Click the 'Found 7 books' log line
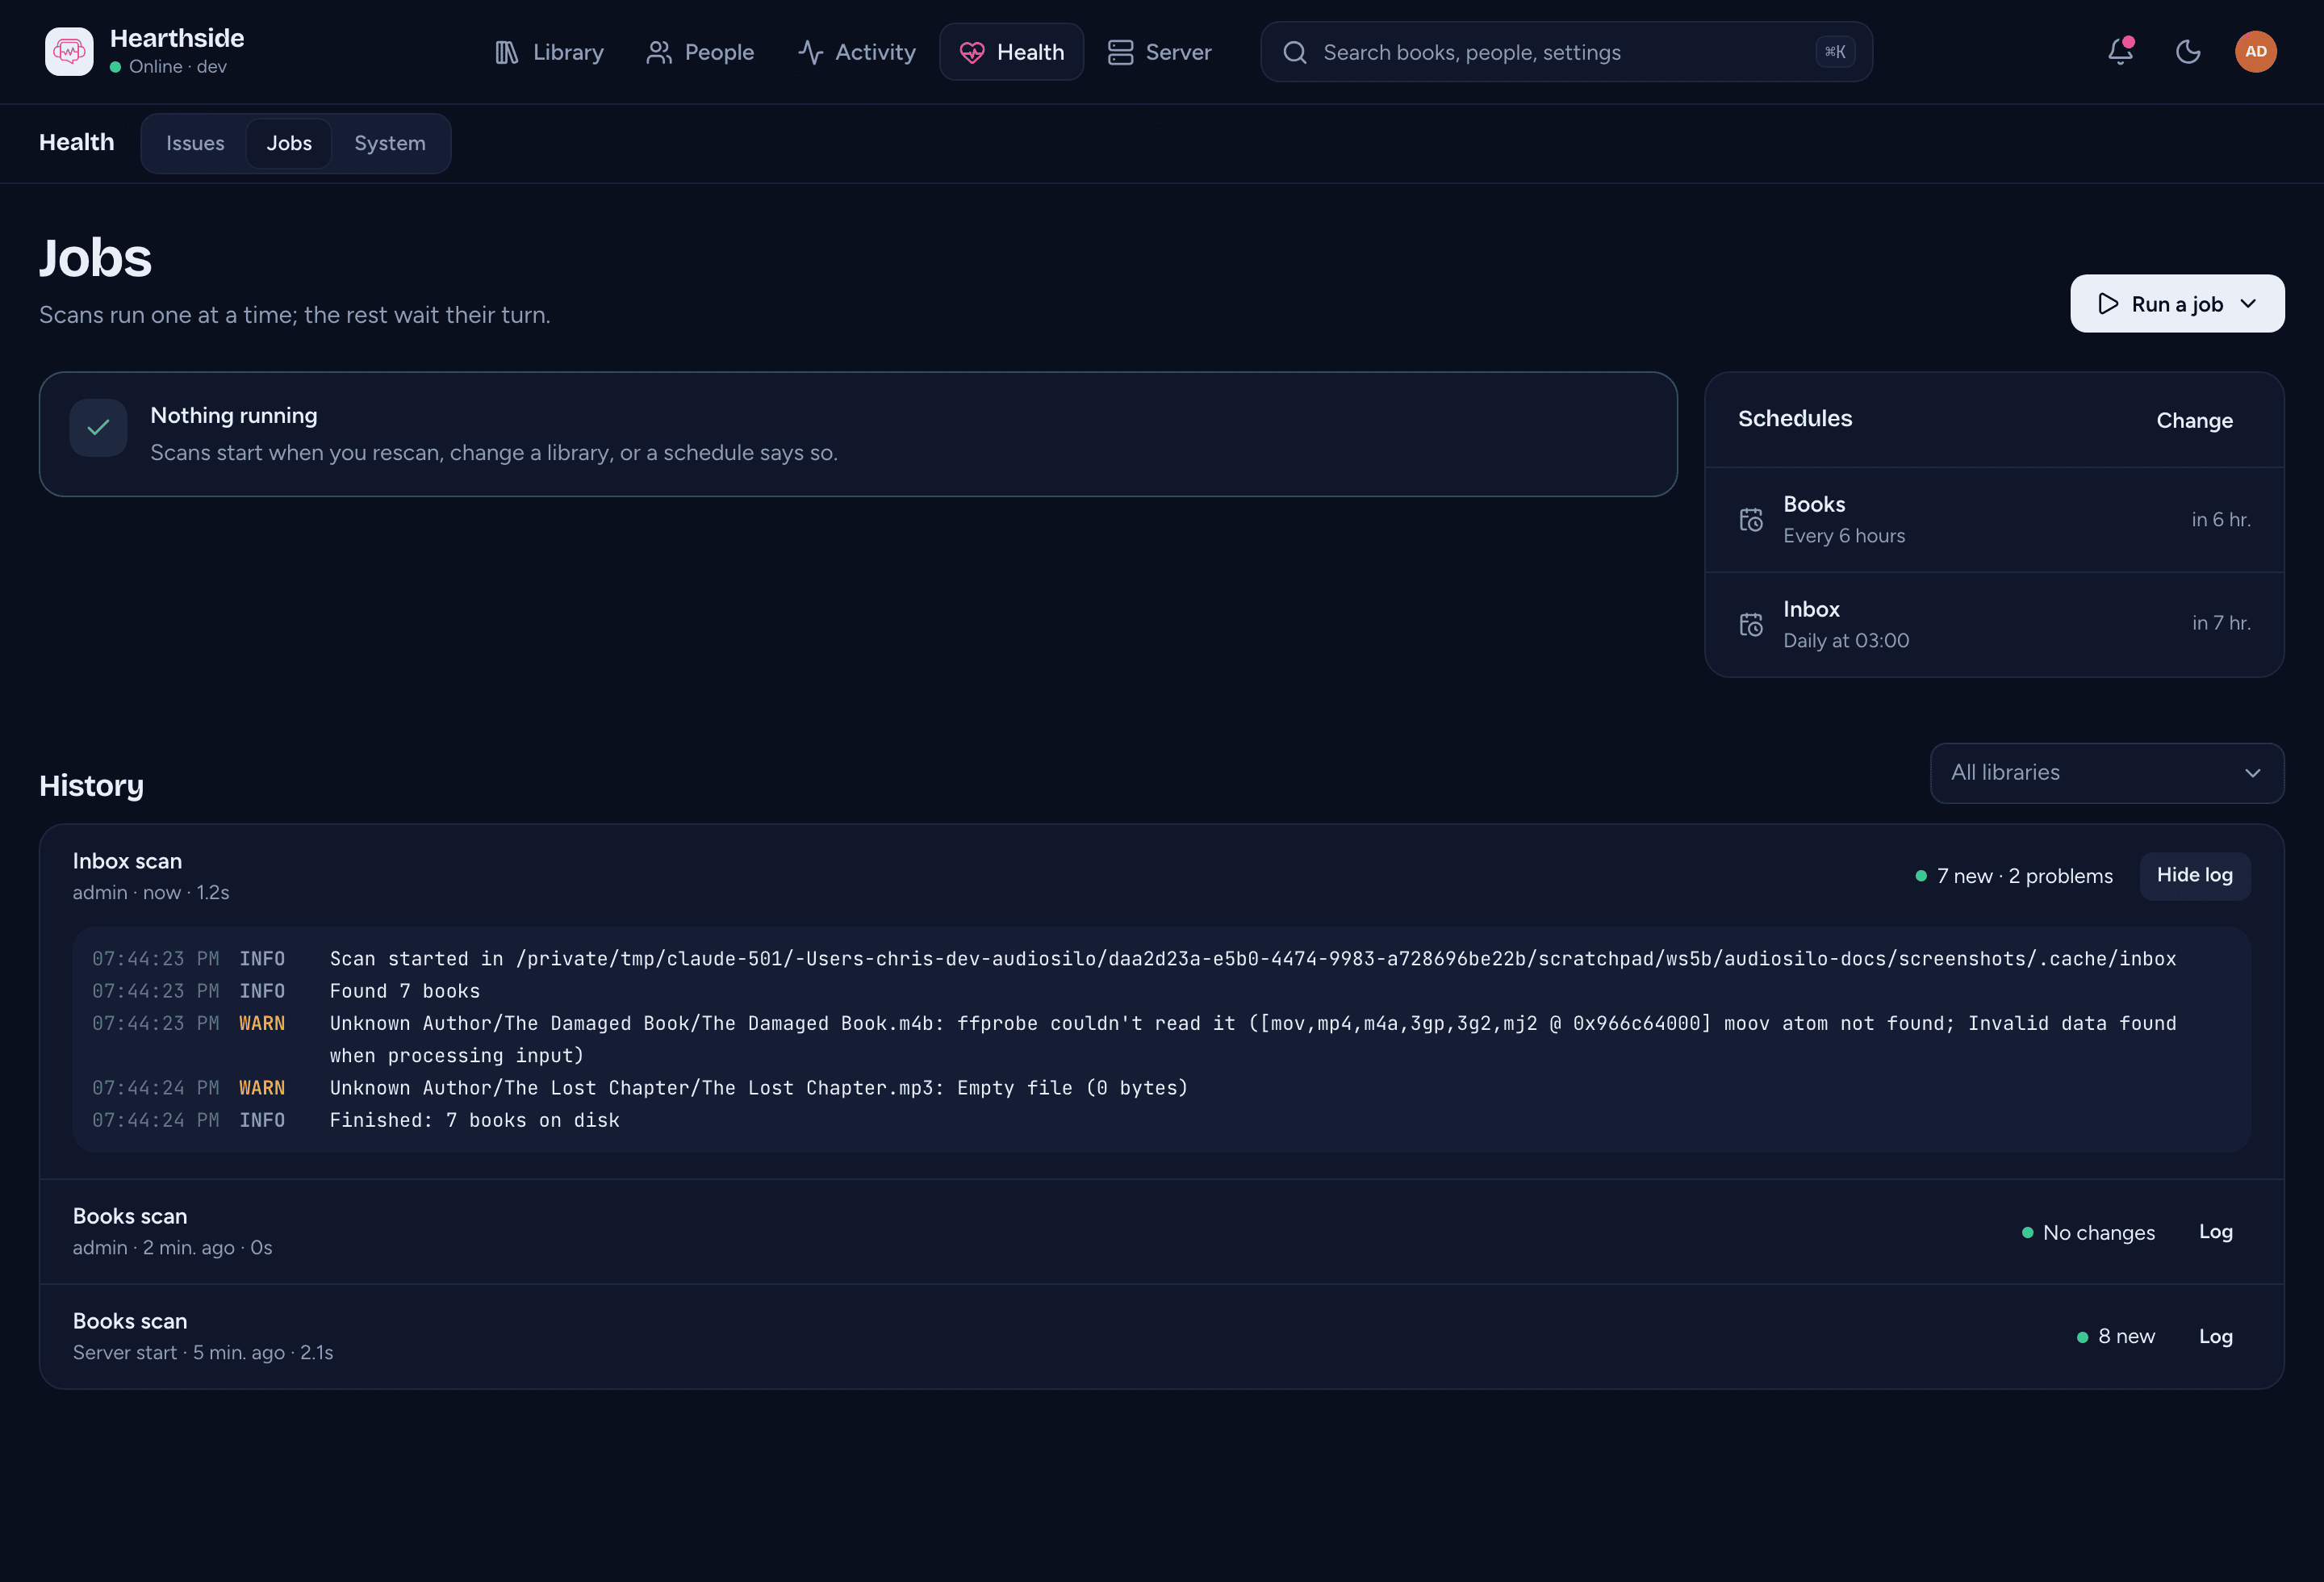Viewport: 2324px width, 1582px height. 404,991
